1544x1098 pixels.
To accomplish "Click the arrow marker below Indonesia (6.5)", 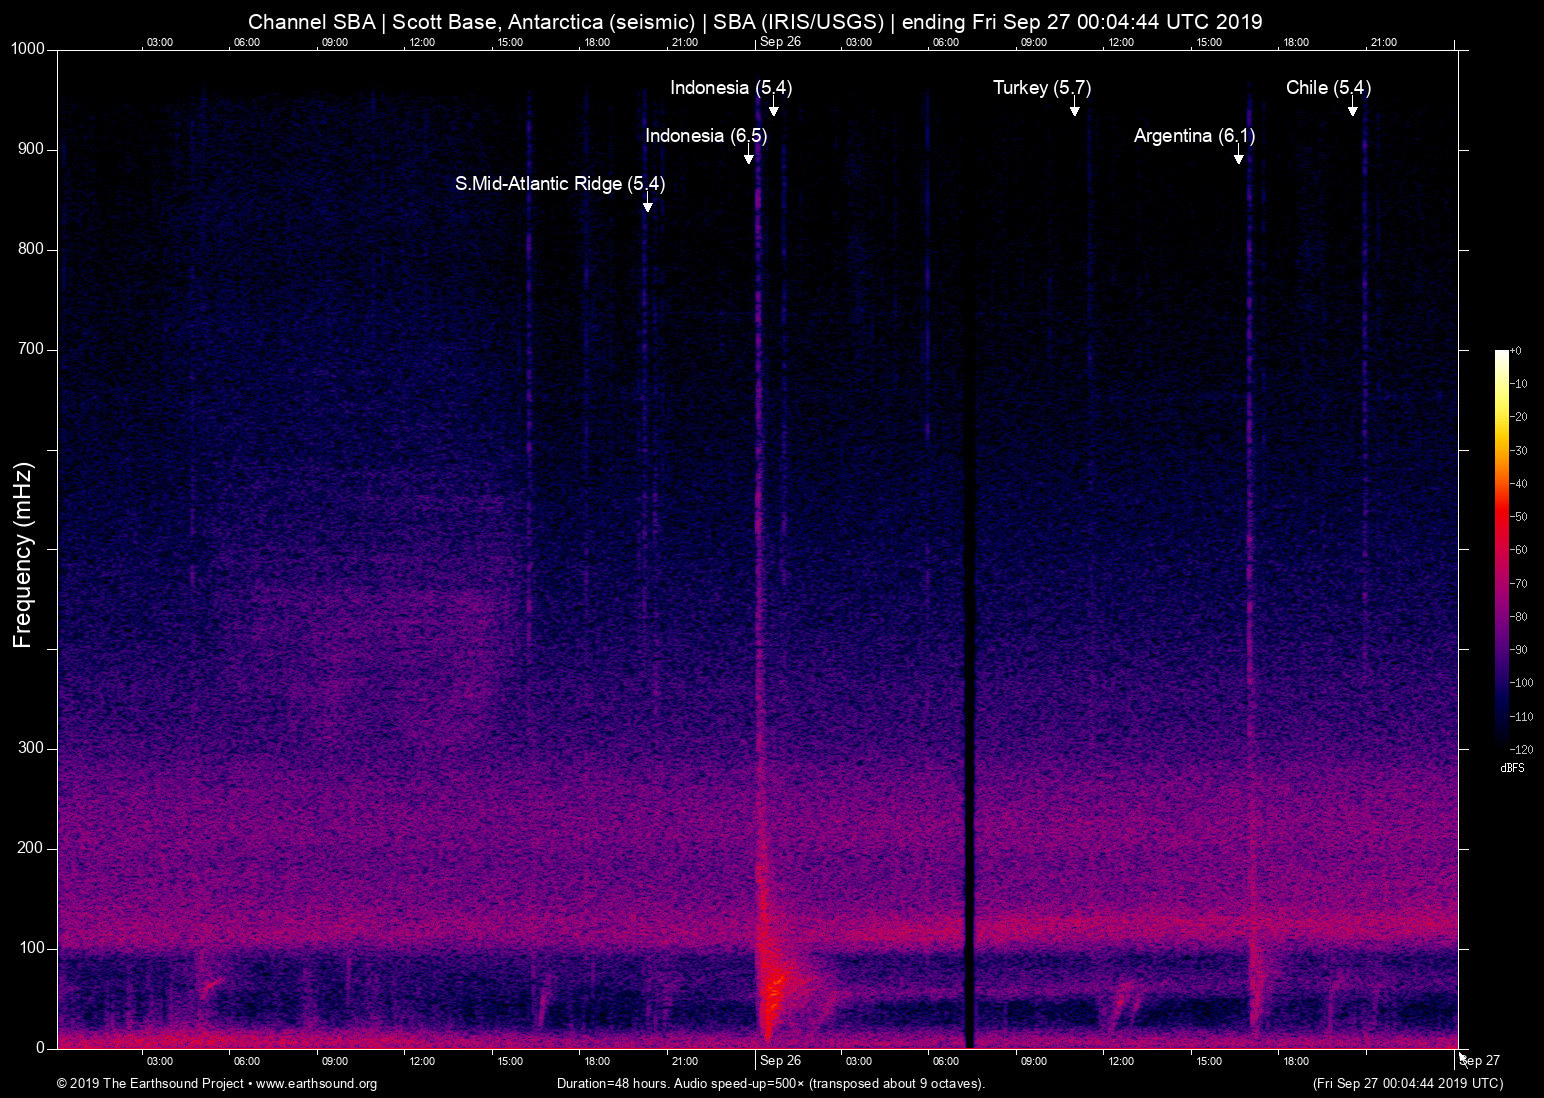I will [748, 157].
